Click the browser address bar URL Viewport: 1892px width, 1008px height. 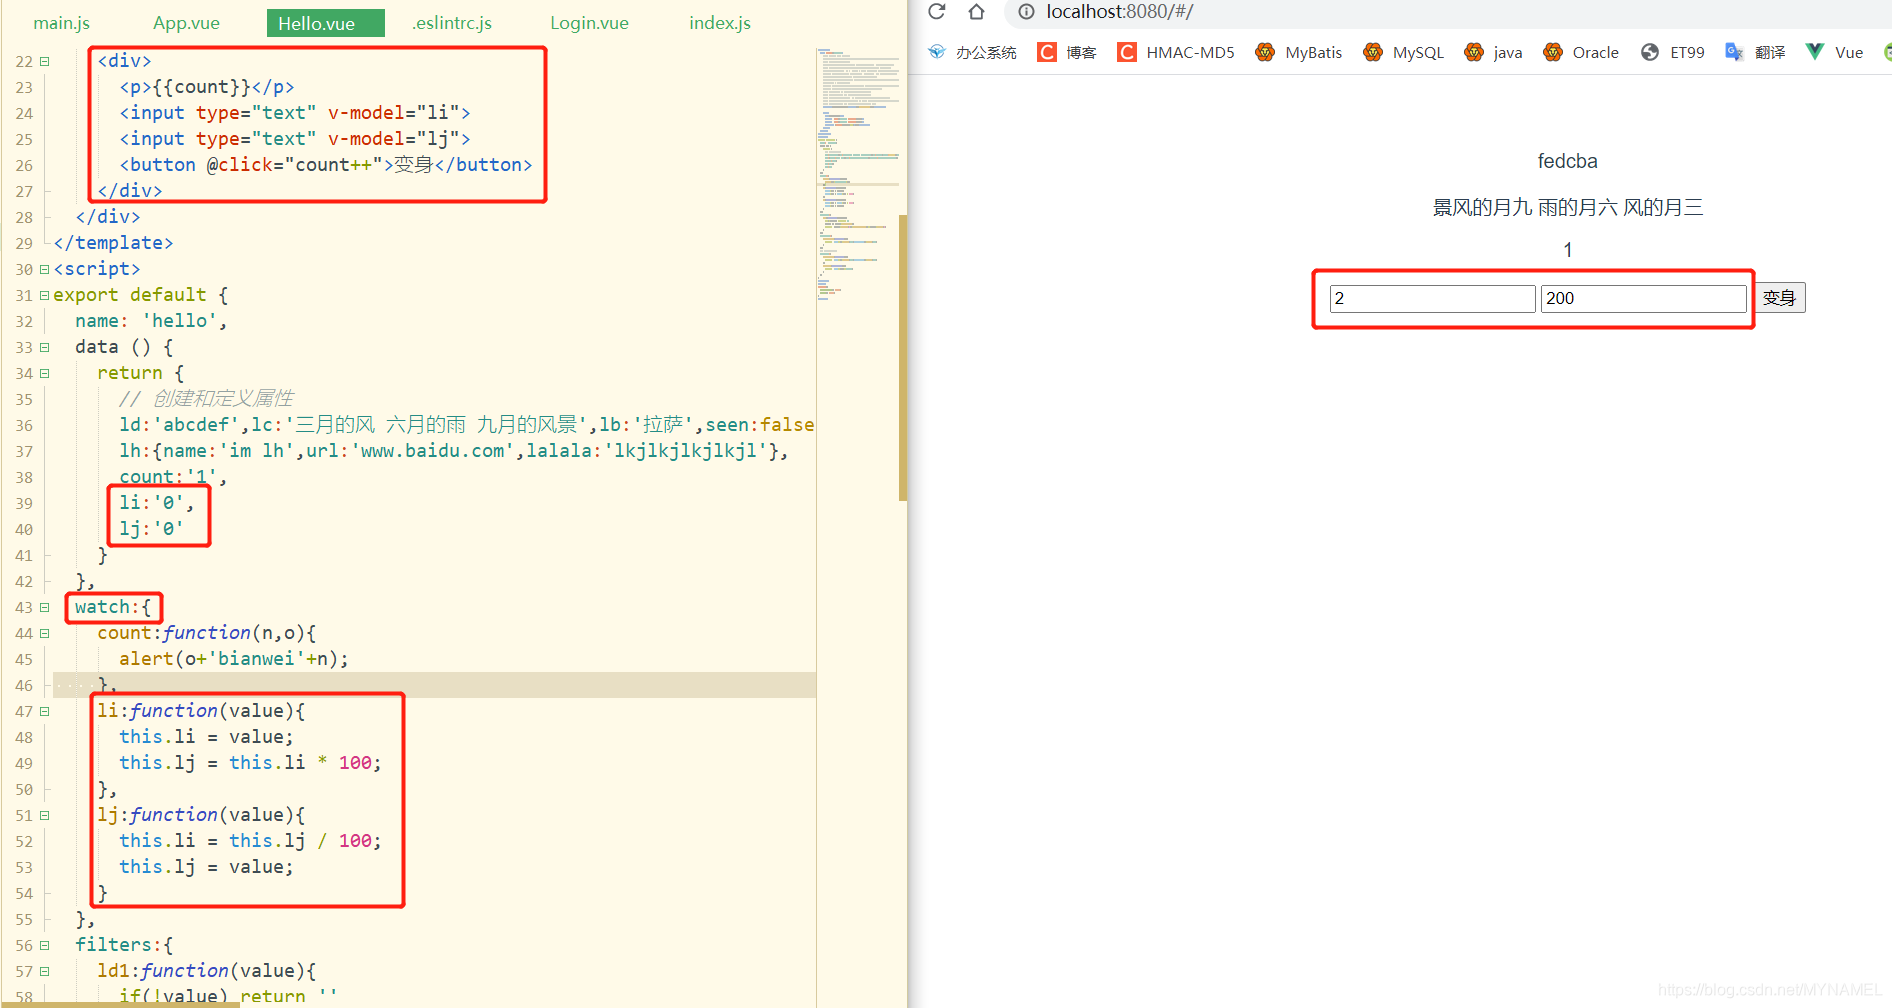(1120, 12)
